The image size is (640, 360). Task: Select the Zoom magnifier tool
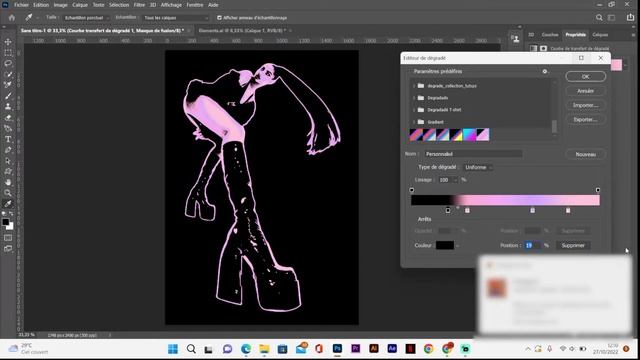[x=8, y=193]
